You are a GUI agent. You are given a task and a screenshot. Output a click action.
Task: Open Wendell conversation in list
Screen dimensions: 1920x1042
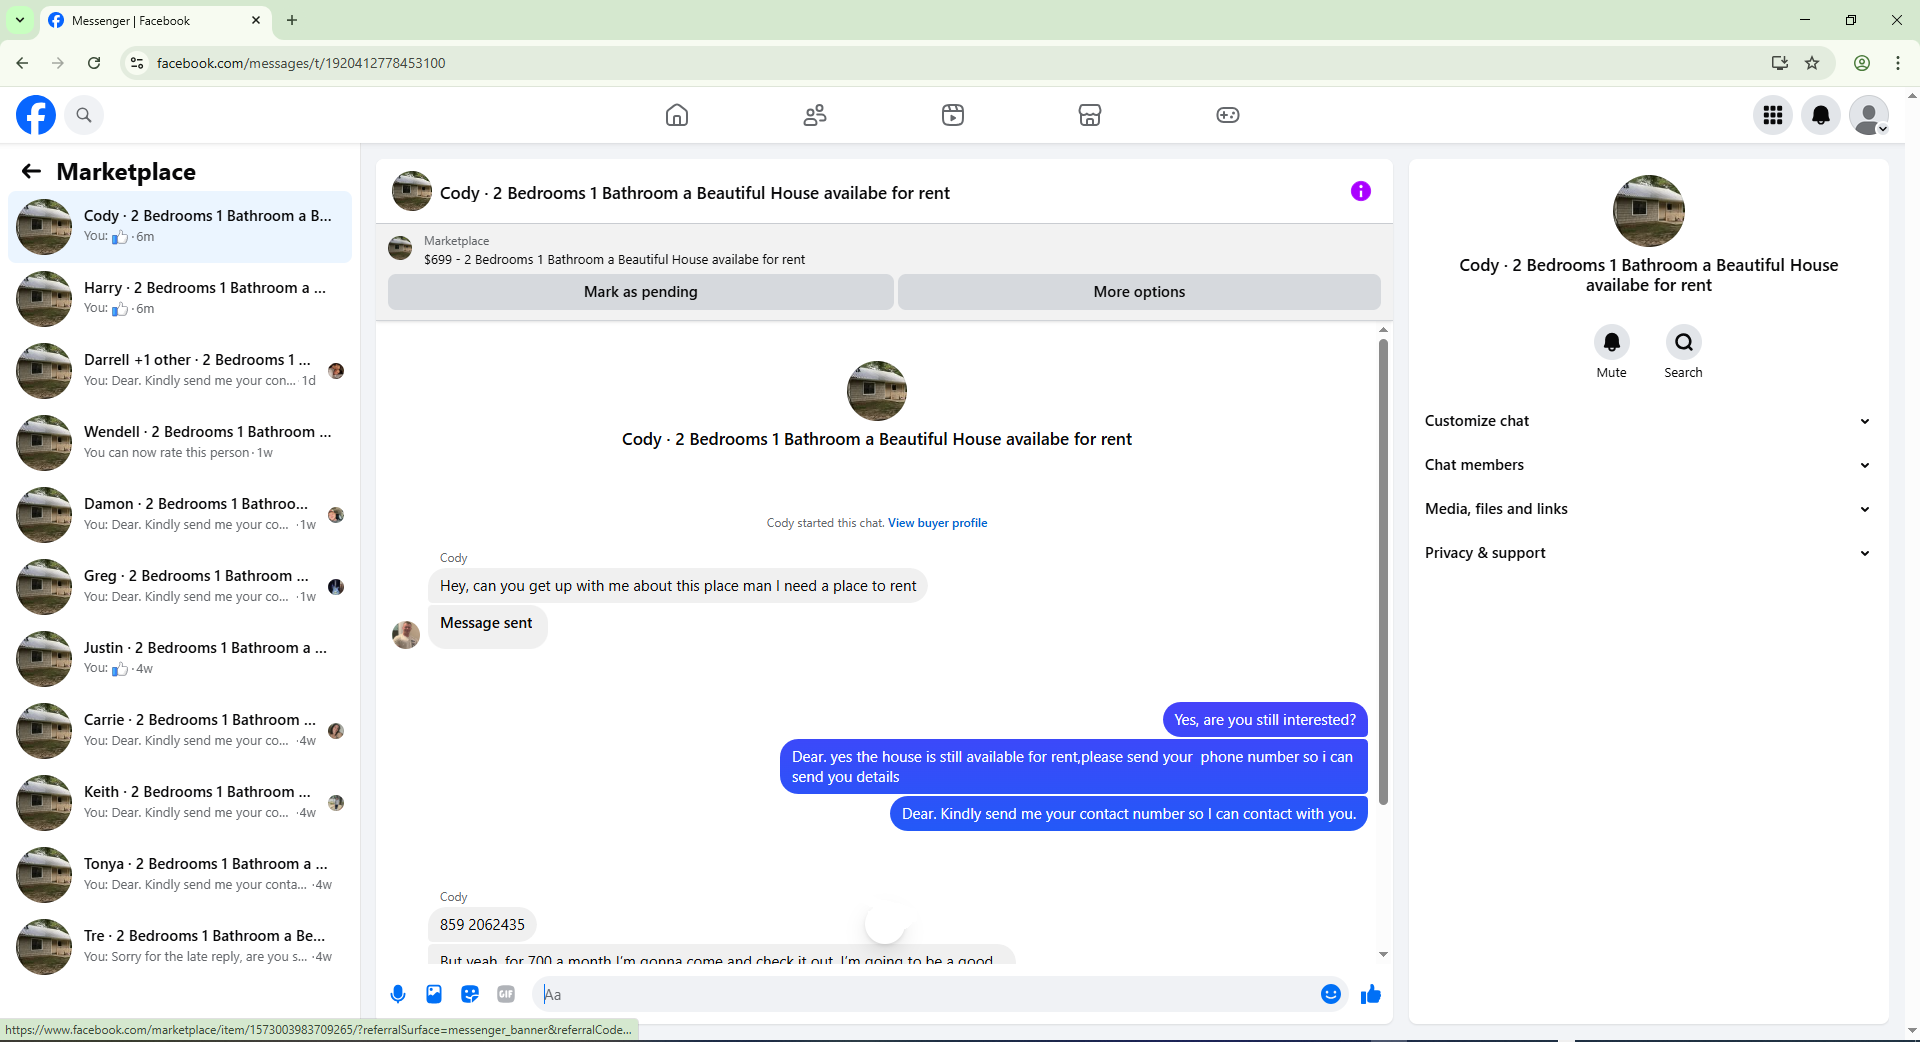[180, 443]
